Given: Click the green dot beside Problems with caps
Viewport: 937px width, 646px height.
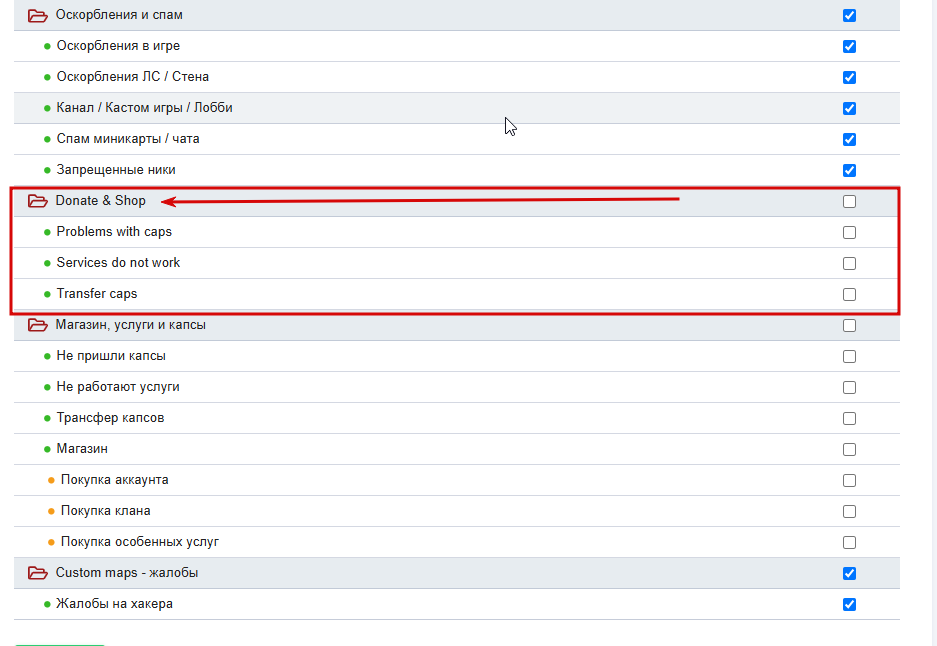Looking at the screenshot, I should 47,232.
